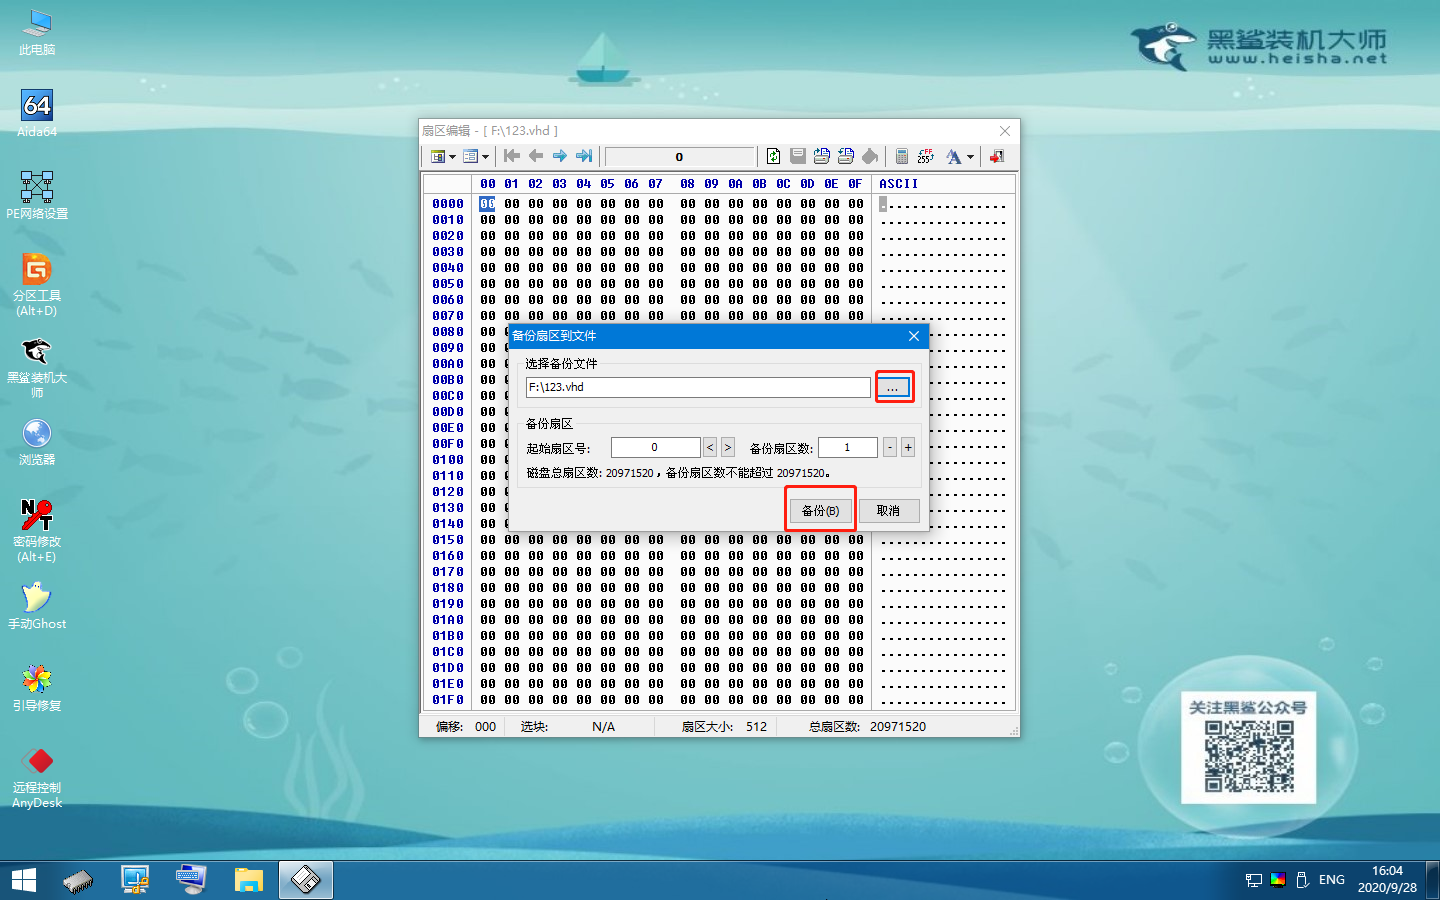Expand first view mode dropdown in toolbar
1440x900 pixels.
coord(452,157)
